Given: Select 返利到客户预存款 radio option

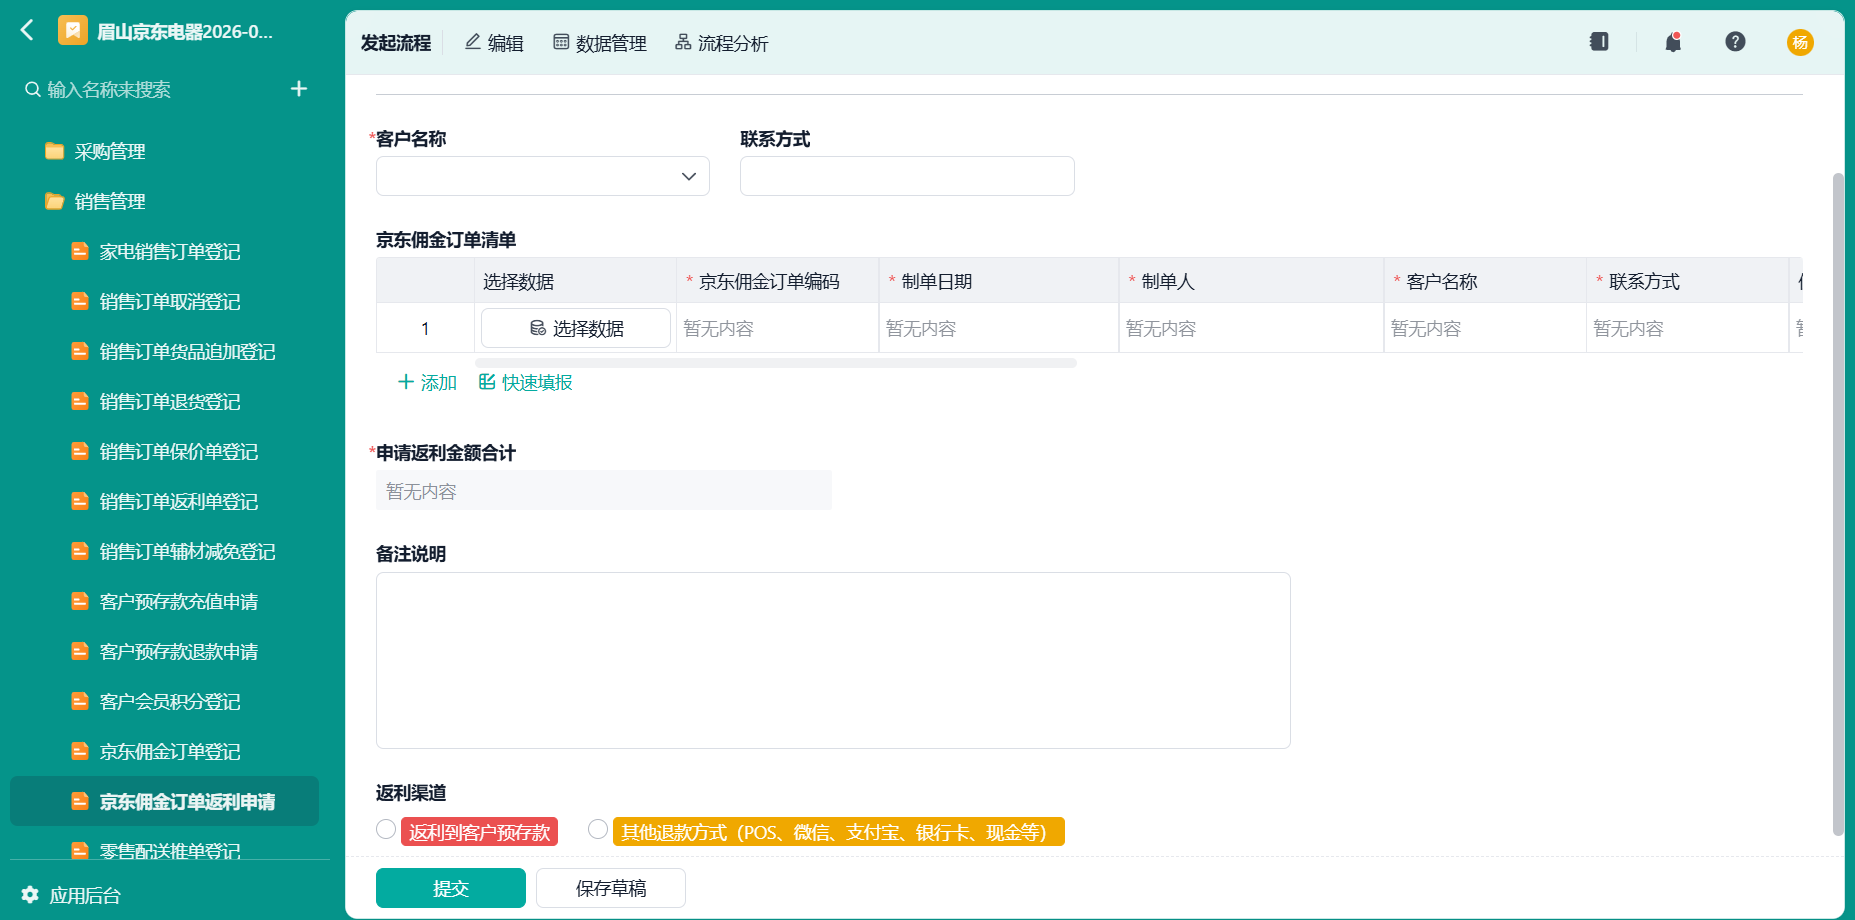Looking at the screenshot, I should click(x=386, y=829).
